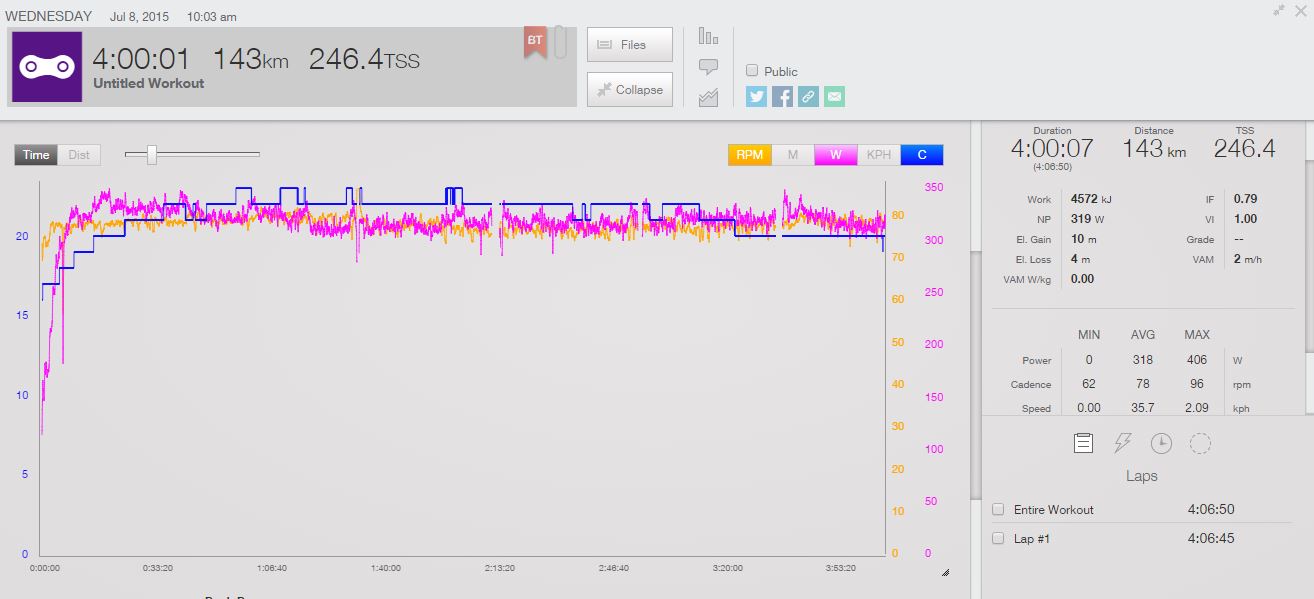
Task: Share workout by email icon
Action: (x=834, y=96)
